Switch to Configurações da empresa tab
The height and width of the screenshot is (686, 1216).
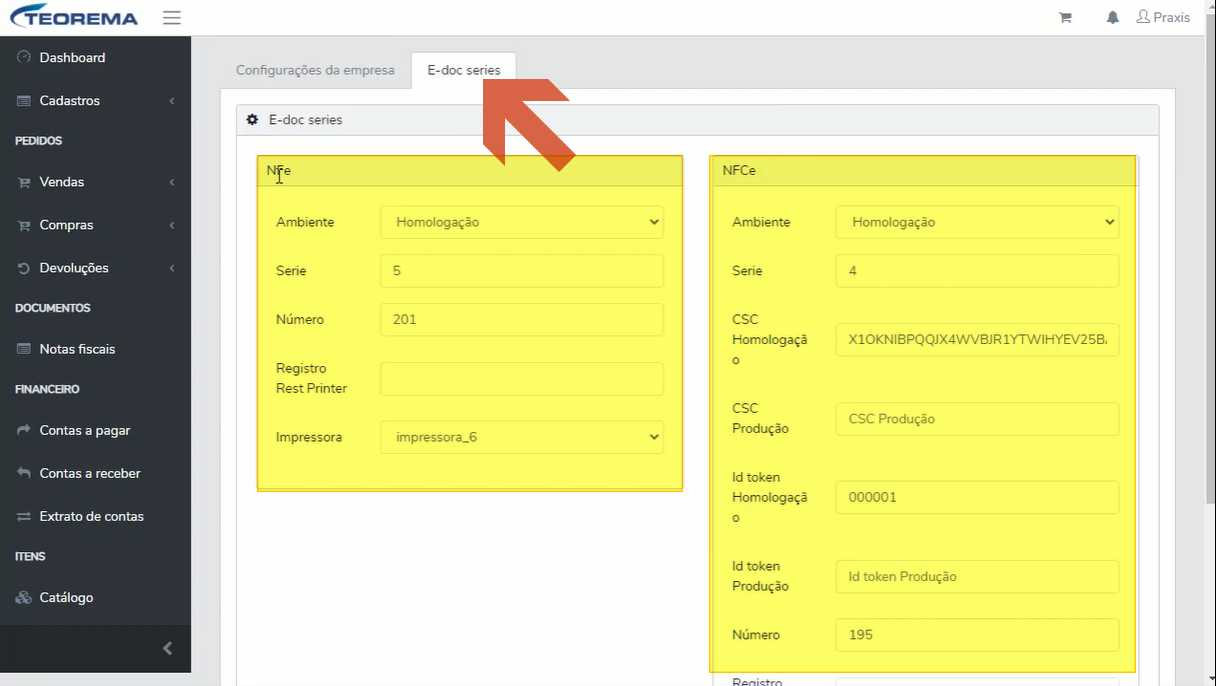click(x=315, y=70)
